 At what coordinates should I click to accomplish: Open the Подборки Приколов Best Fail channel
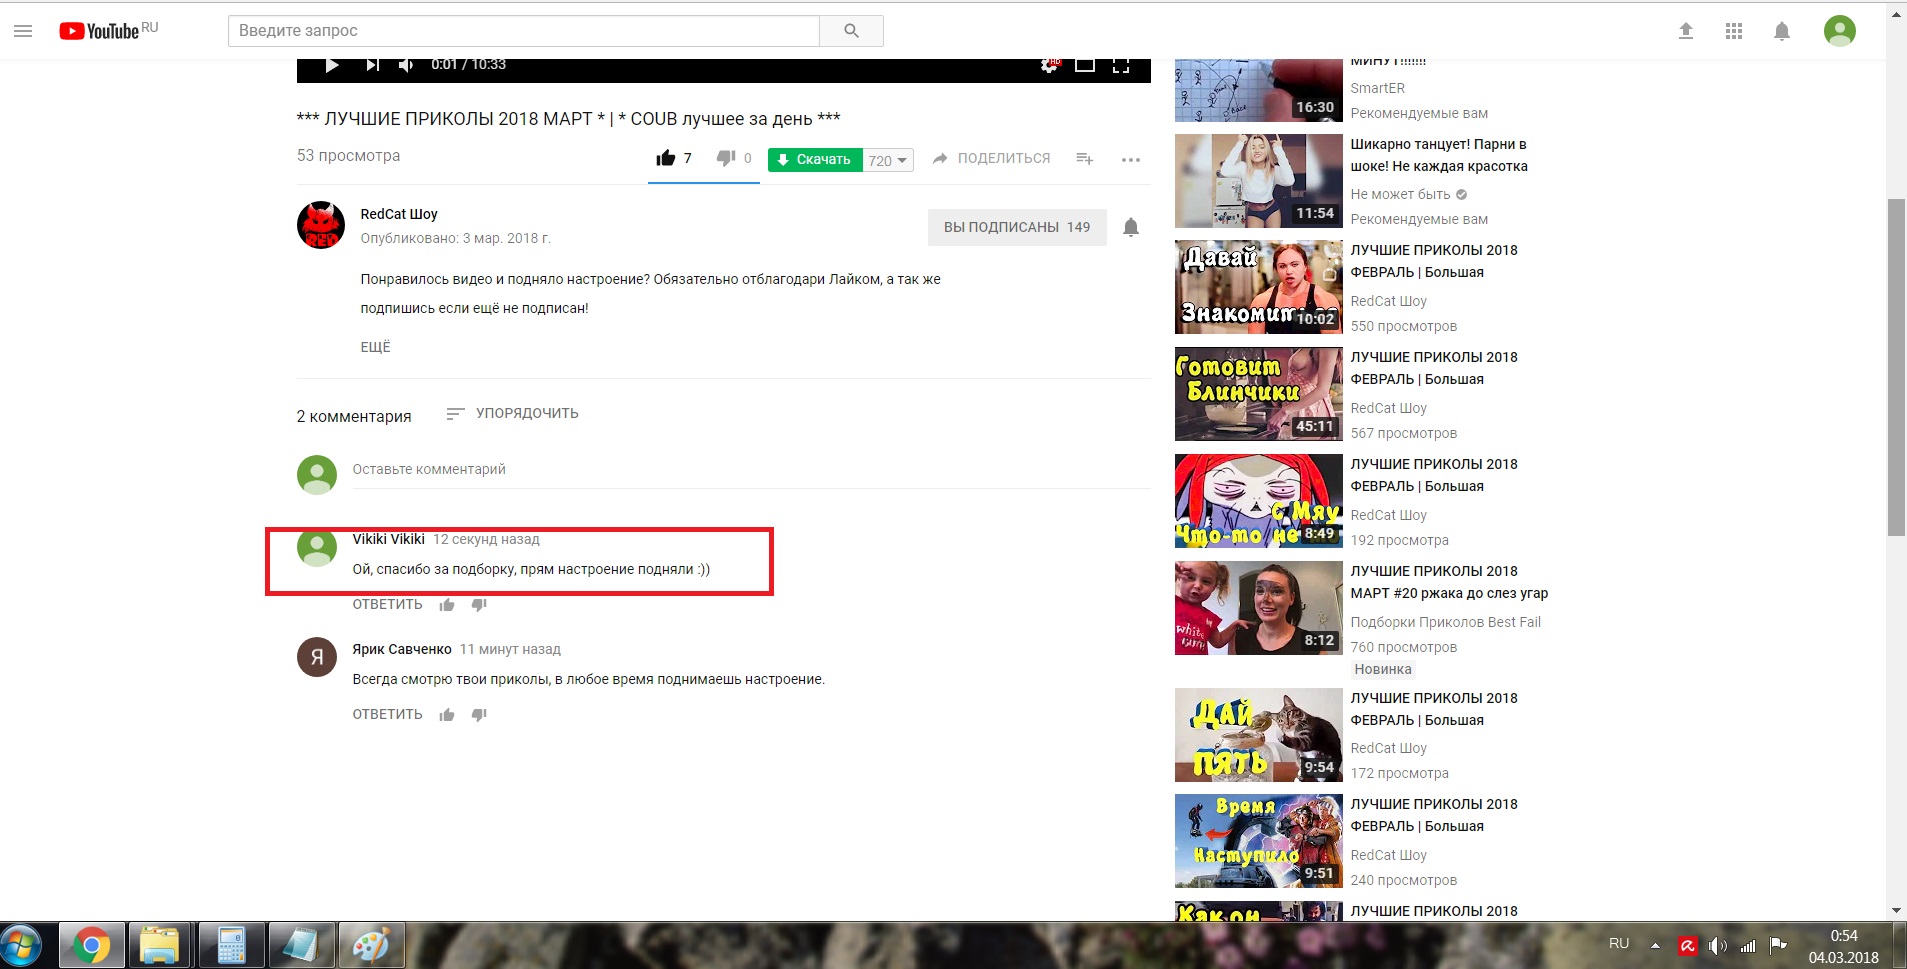pyautogui.click(x=1445, y=622)
